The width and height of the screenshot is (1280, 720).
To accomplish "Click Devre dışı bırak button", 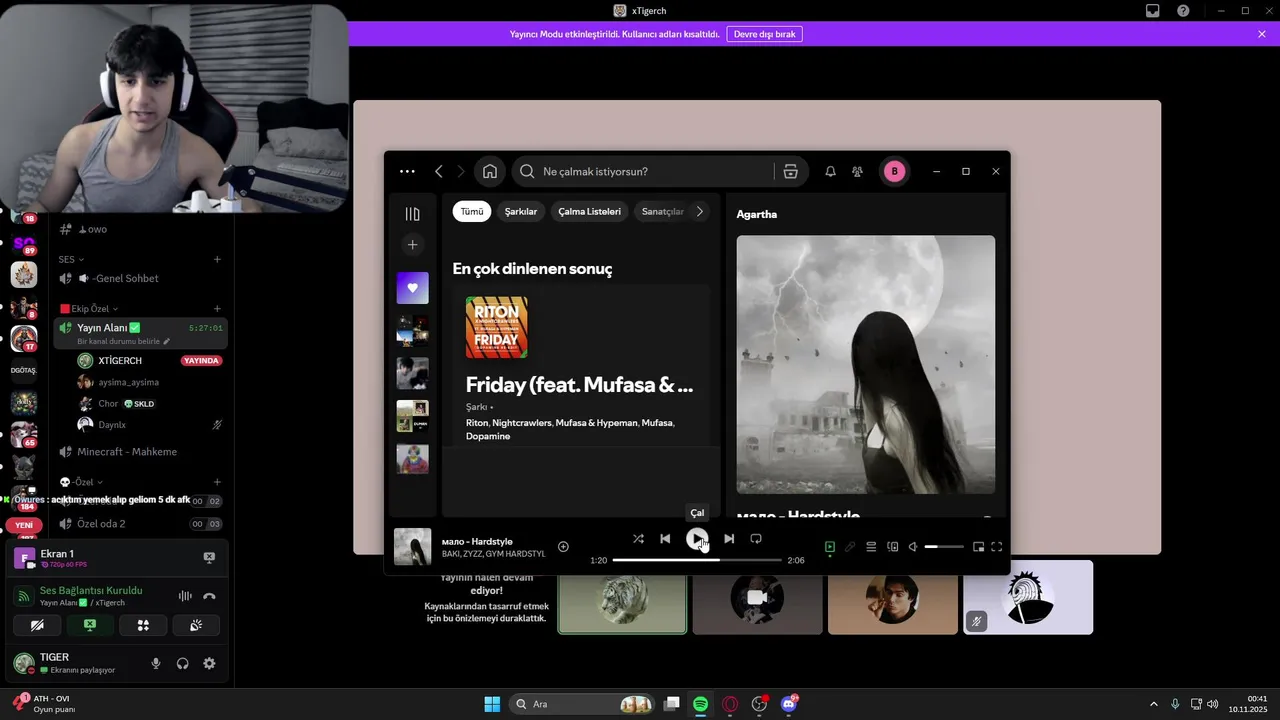I will point(765,34).
